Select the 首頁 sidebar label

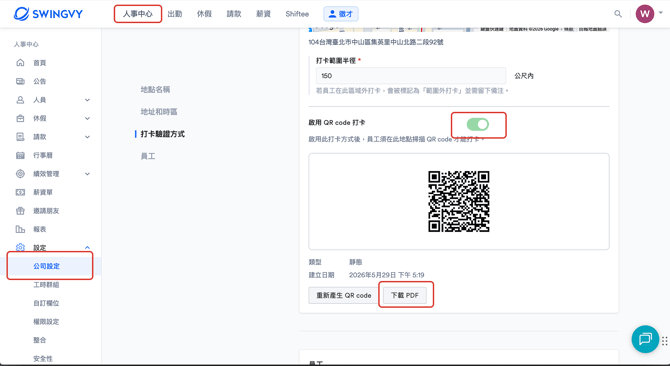[40, 63]
